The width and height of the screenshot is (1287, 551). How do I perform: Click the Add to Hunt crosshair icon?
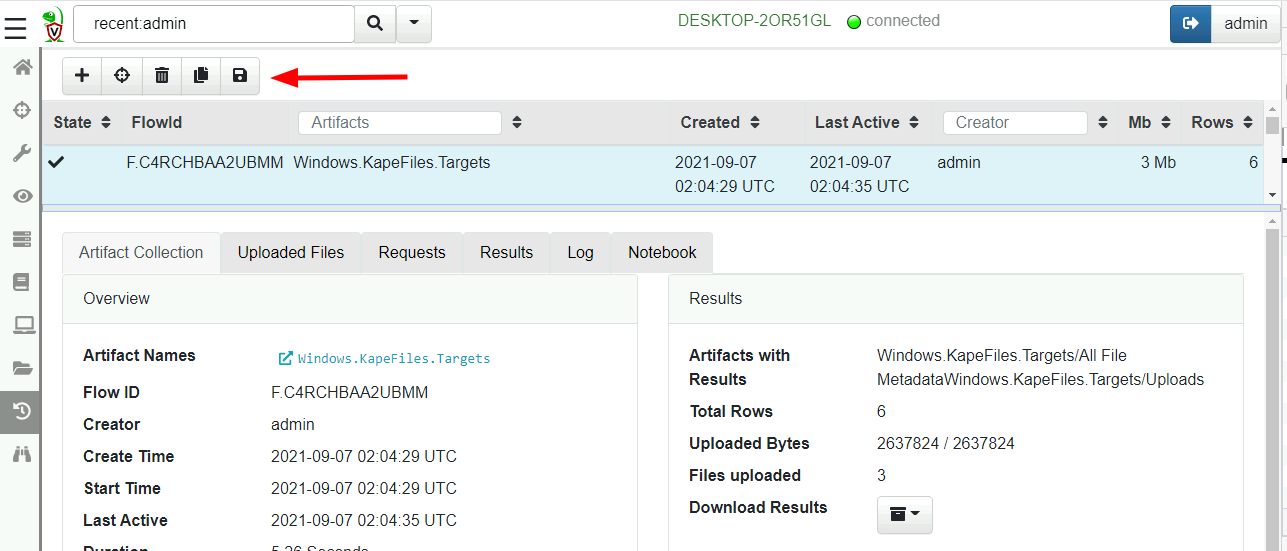pyautogui.click(x=122, y=76)
